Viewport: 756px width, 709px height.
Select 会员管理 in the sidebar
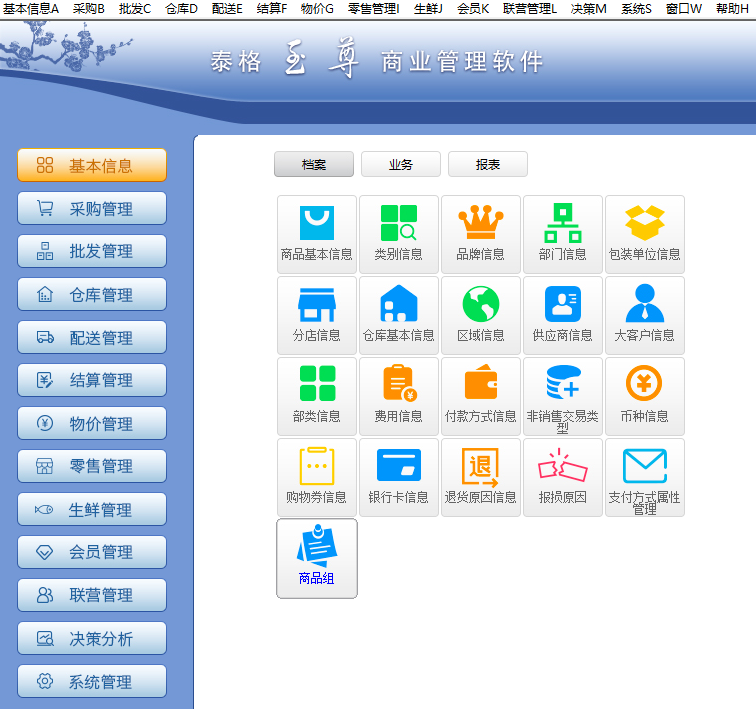[x=92, y=552]
